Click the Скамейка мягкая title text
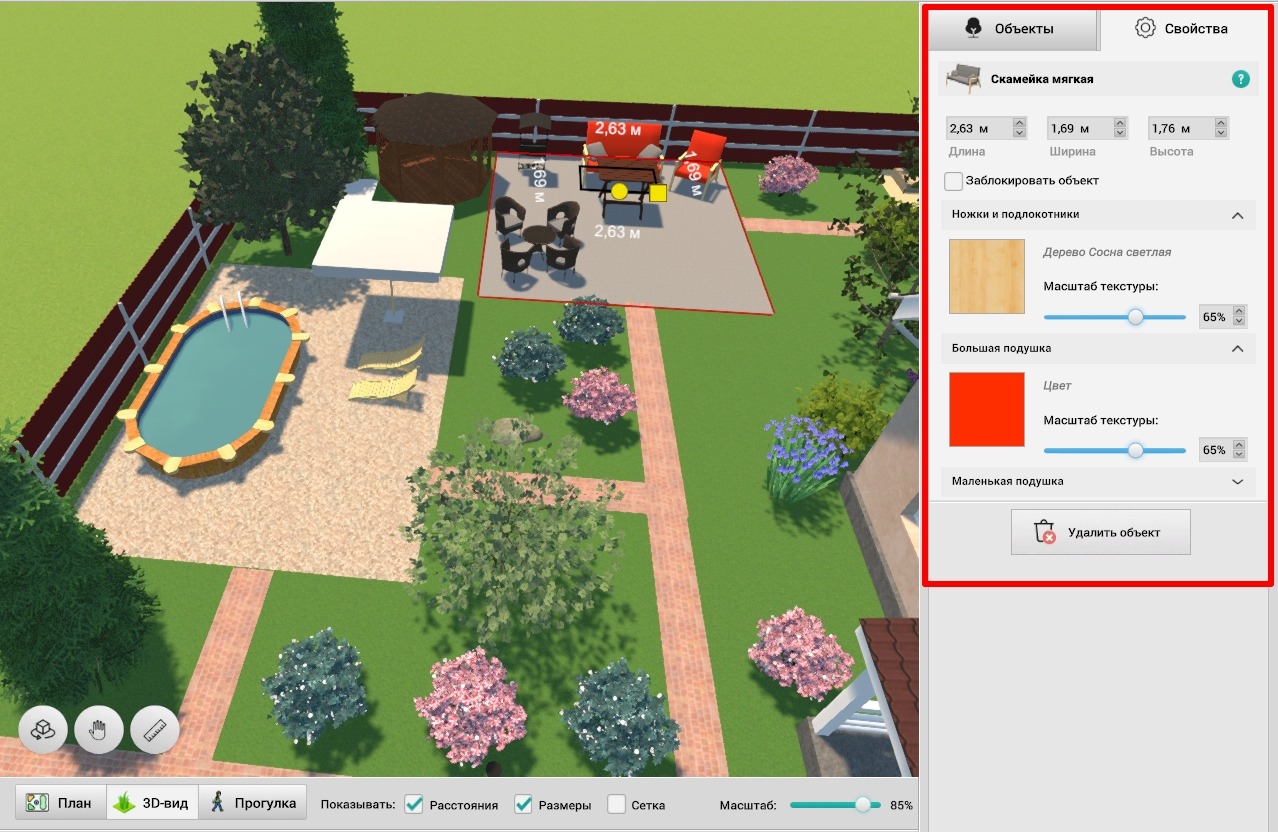1278x832 pixels. (x=1042, y=79)
